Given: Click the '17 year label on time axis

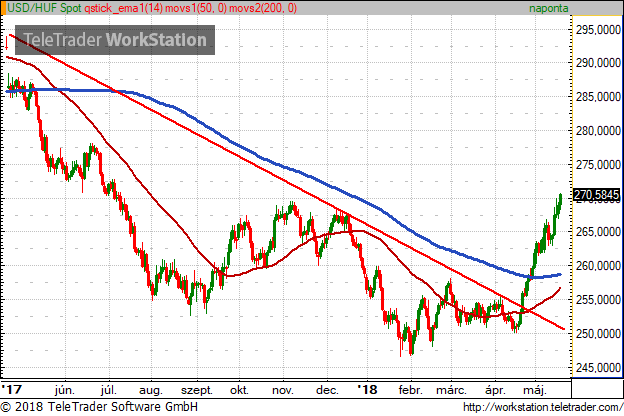Looking at the screenshot, I should [11, 389].
